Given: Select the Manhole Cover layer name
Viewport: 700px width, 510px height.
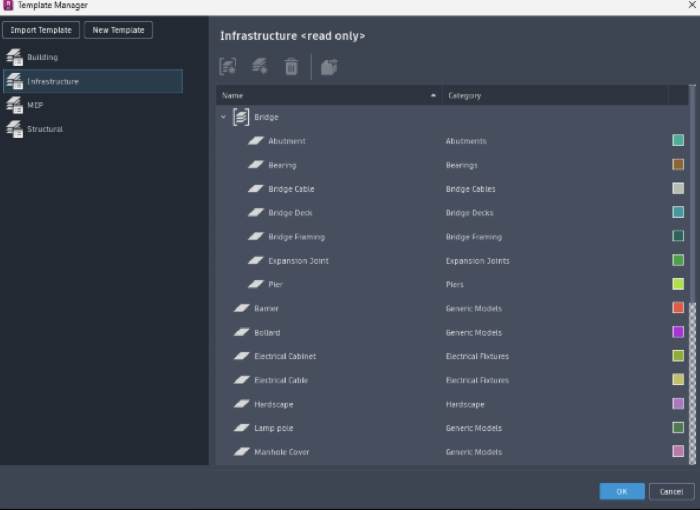Looking at the screenshot, I should (282, 452).
